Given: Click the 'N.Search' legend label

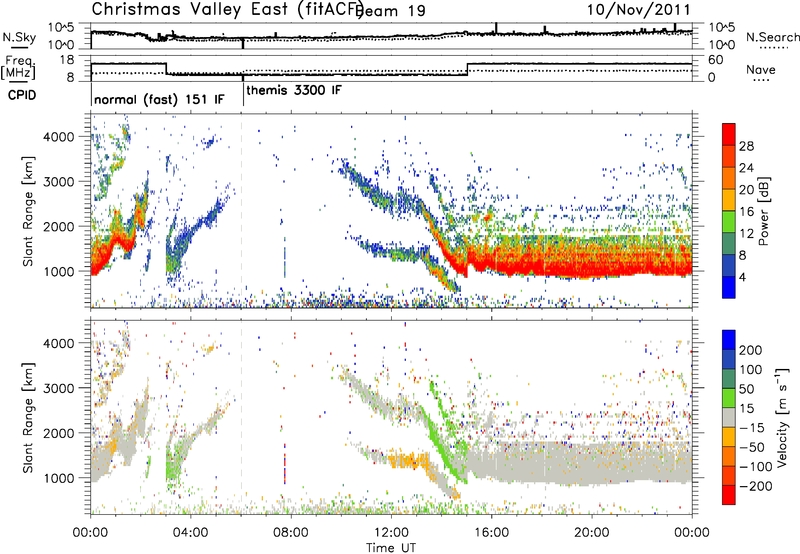Looking at the screenshot, I should tap(772, 37).
